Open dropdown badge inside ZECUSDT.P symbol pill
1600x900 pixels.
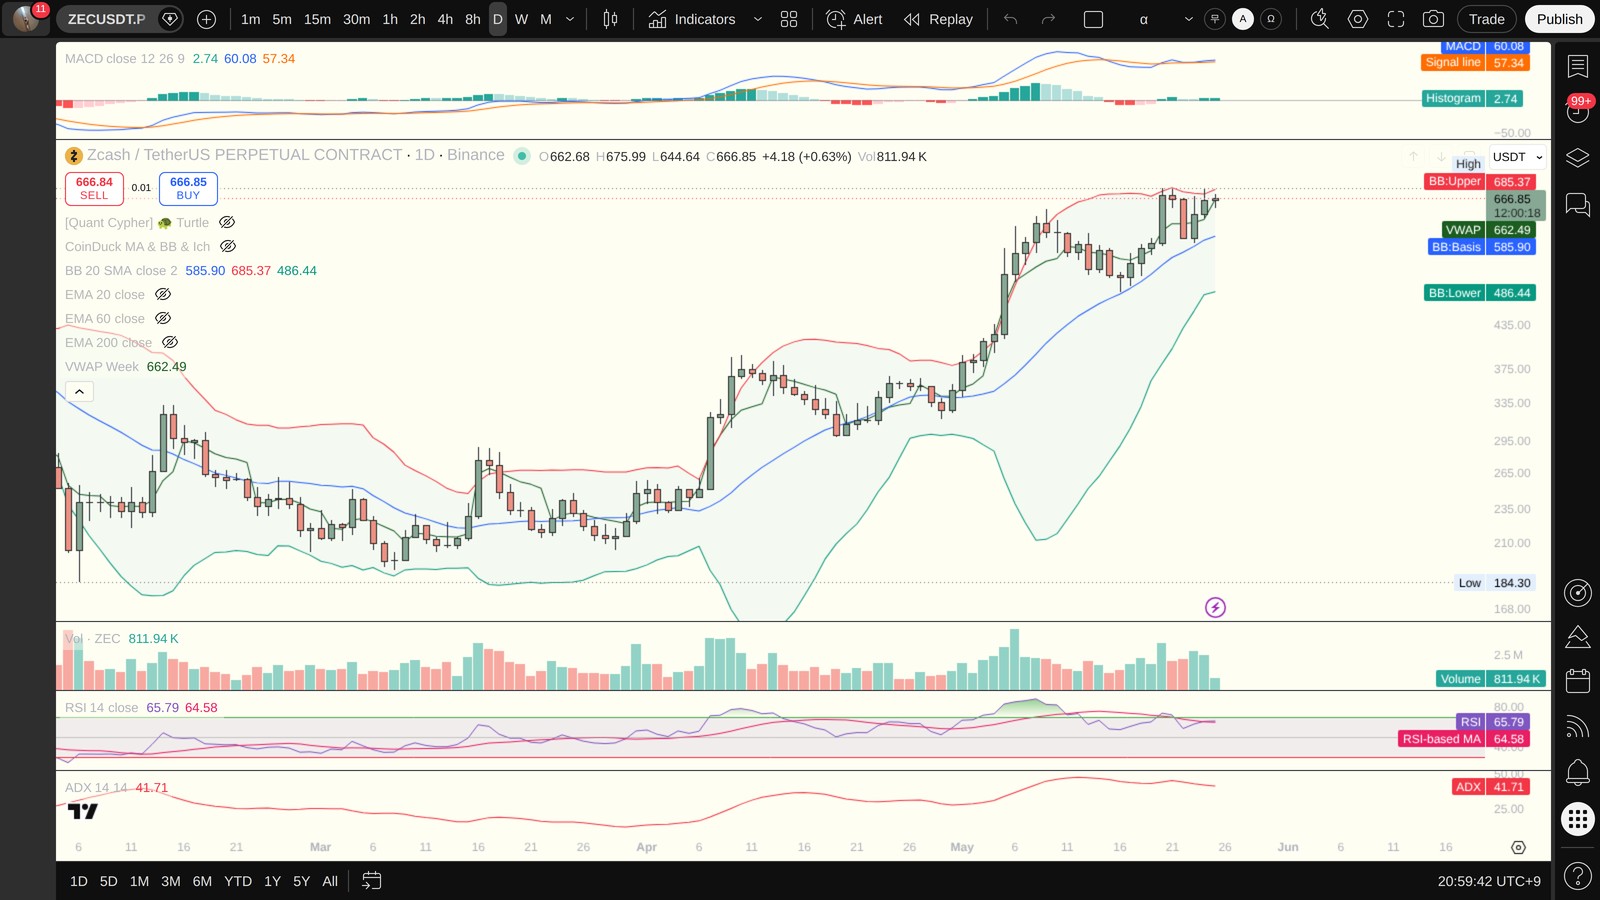[170, 19]
